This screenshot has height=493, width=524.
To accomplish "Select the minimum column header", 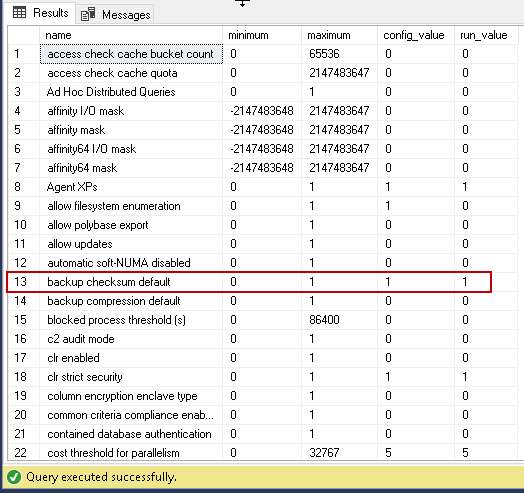I will (x=262, y=35).
